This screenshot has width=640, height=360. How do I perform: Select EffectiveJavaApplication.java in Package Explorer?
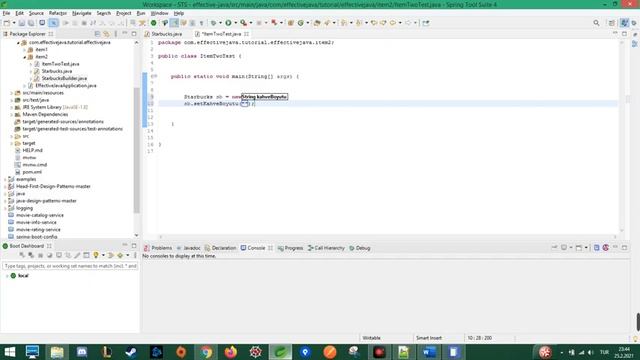click(x=66, y=86)
